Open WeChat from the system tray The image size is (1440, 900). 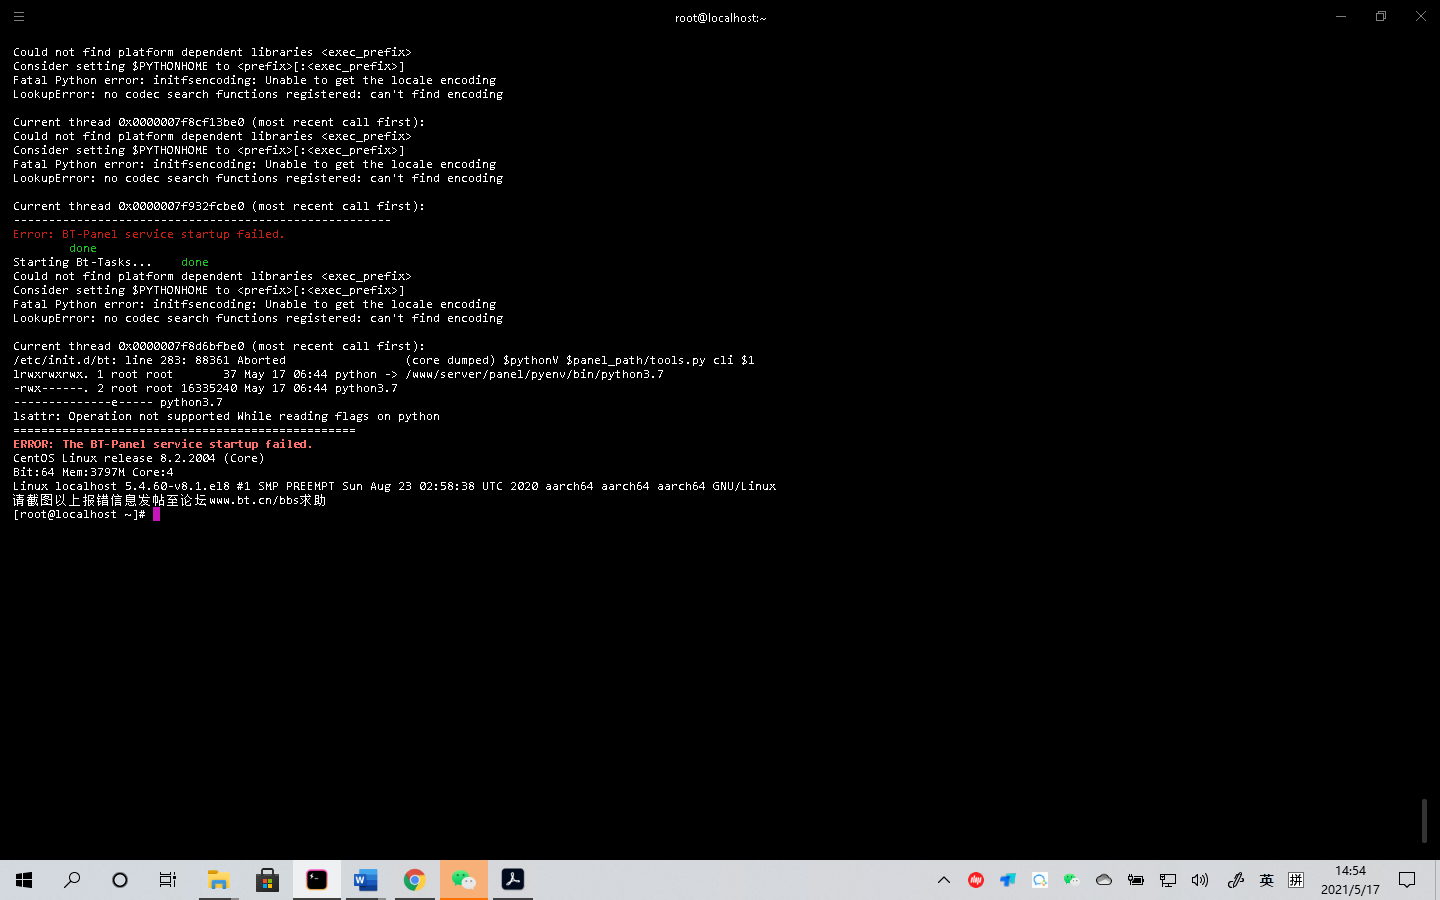(x=1072, y=880)
